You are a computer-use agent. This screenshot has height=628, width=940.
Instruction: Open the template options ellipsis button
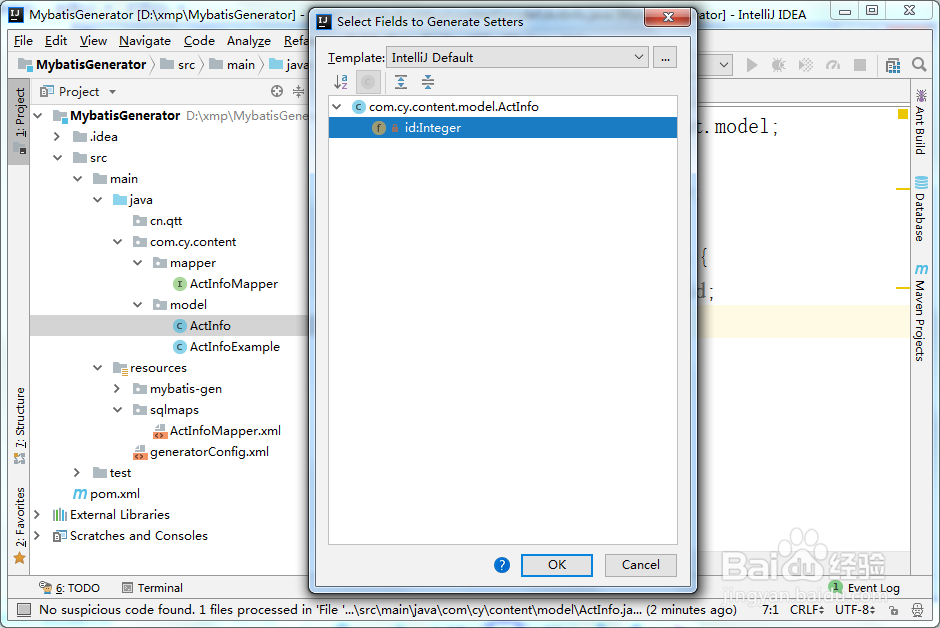pyautogui.click(x=665, y=58)
